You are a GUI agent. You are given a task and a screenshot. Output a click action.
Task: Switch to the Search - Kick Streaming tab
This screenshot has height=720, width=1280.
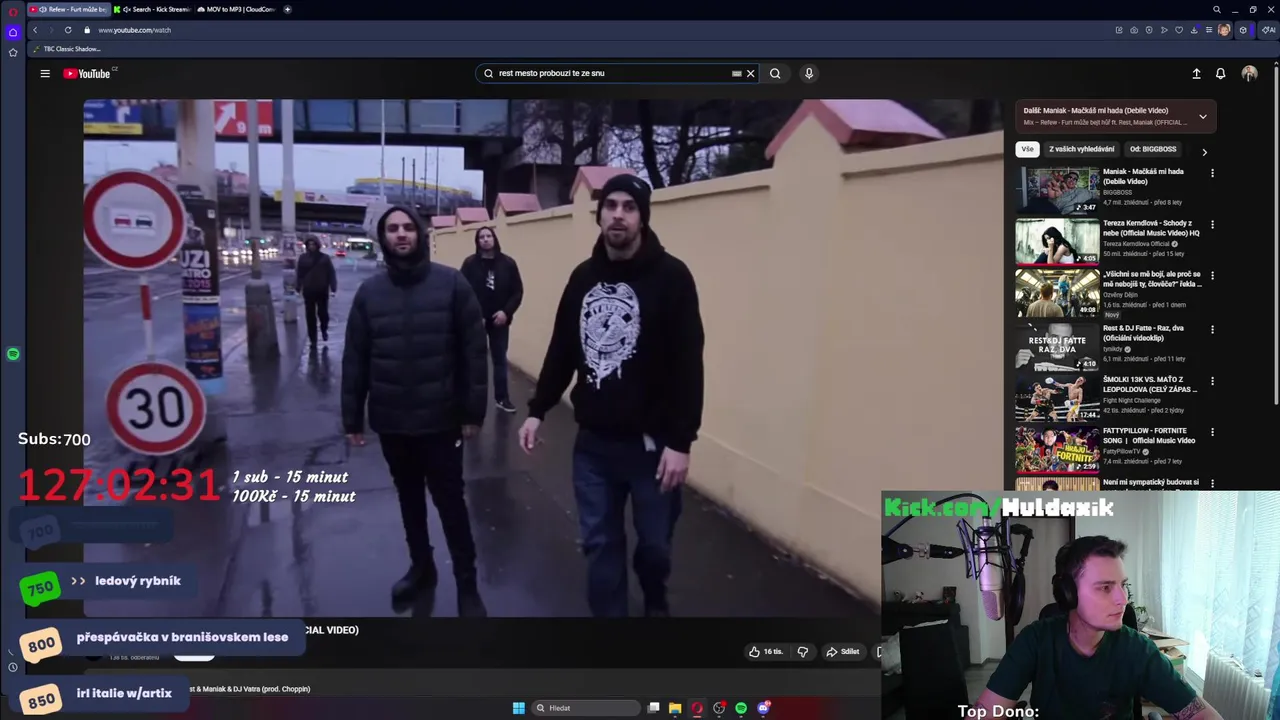click(x=152, y=9)
